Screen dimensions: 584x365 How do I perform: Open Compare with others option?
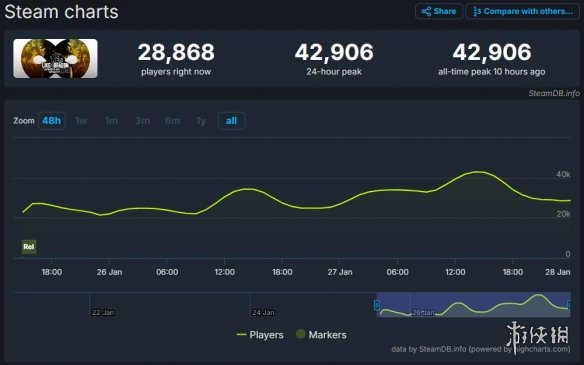click(523, 11)
